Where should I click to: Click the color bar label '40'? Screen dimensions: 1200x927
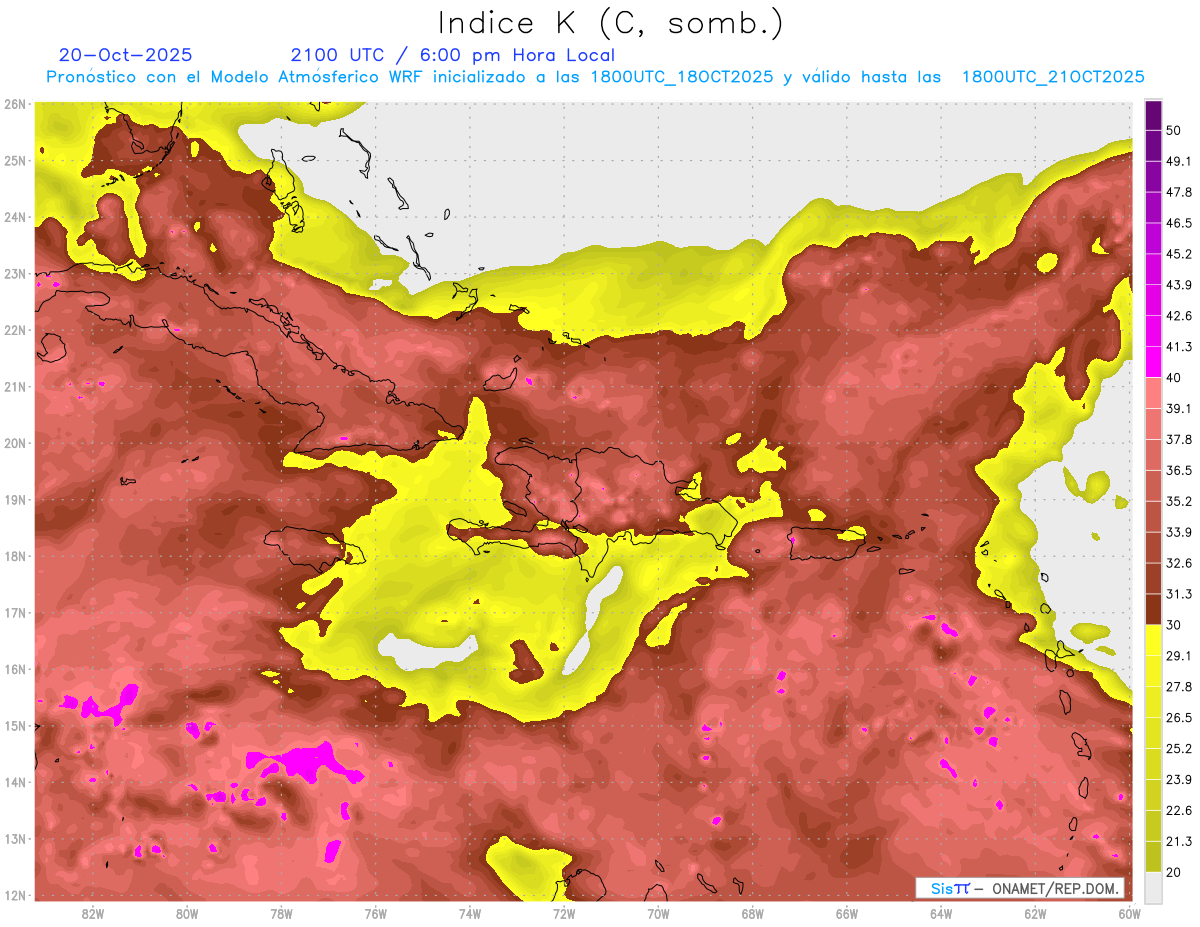[1175, 378]
